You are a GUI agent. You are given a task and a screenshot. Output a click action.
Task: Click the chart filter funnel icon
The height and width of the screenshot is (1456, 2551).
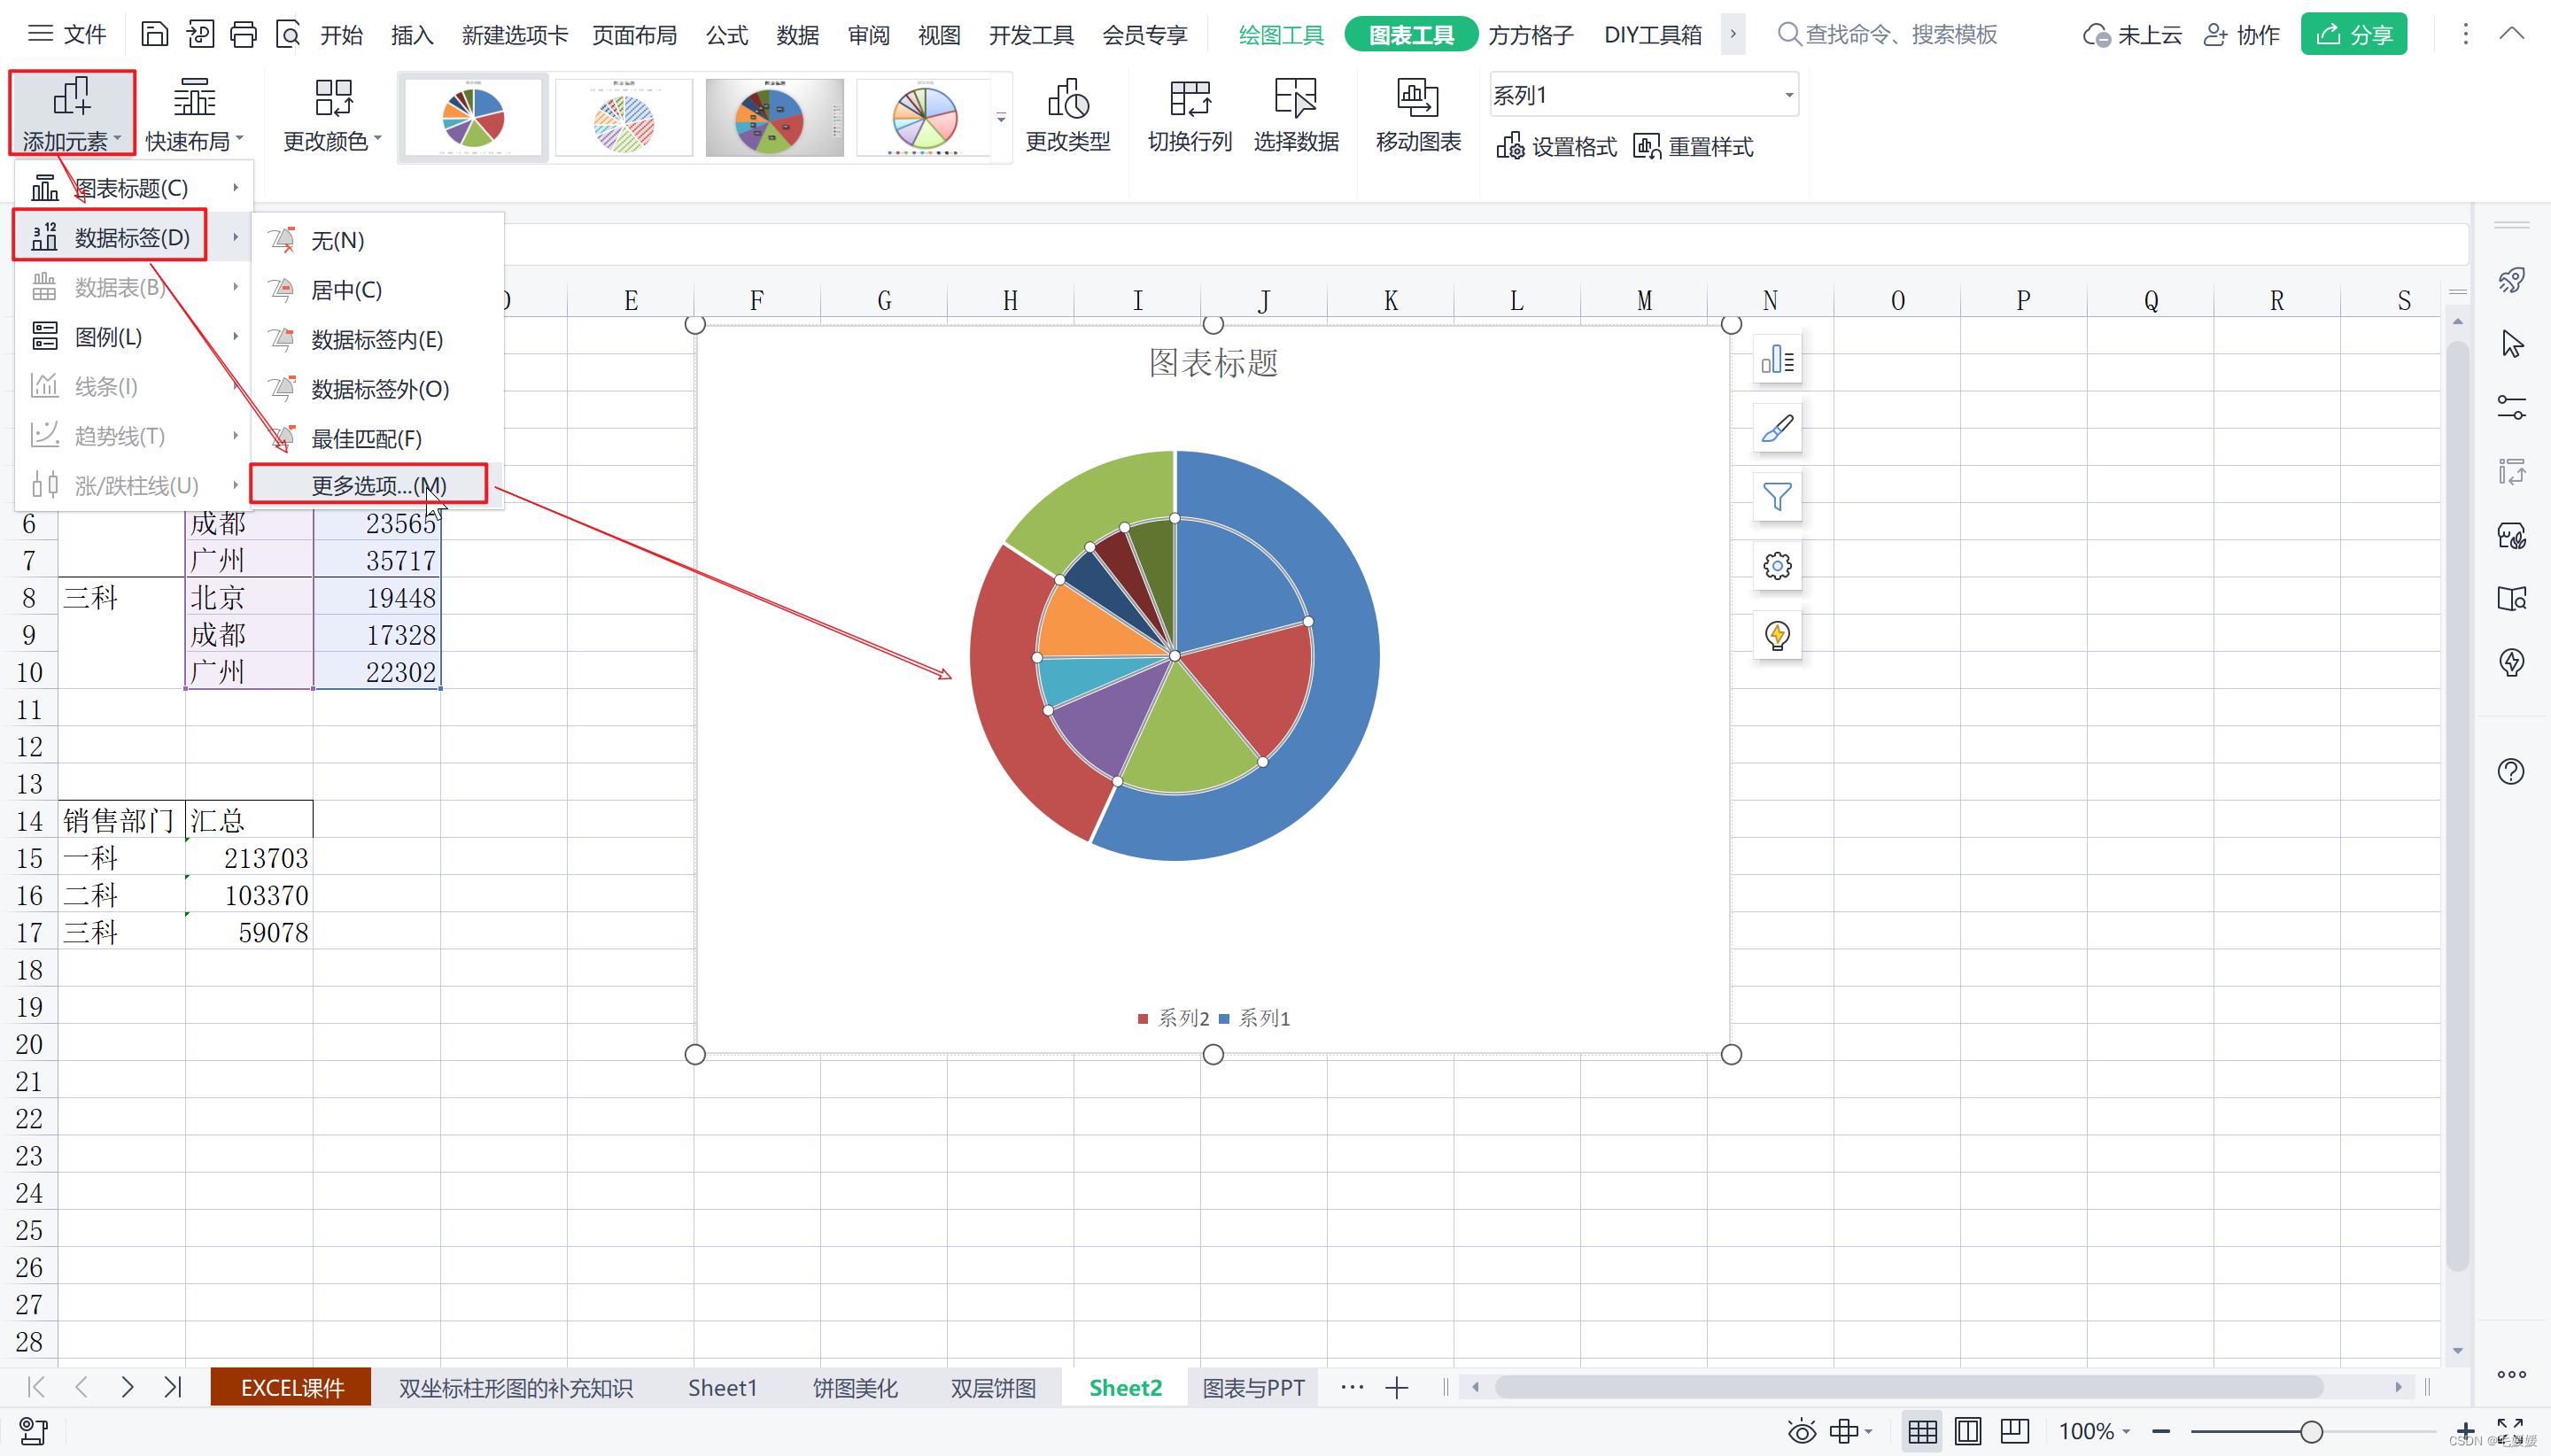[1777, 497]
